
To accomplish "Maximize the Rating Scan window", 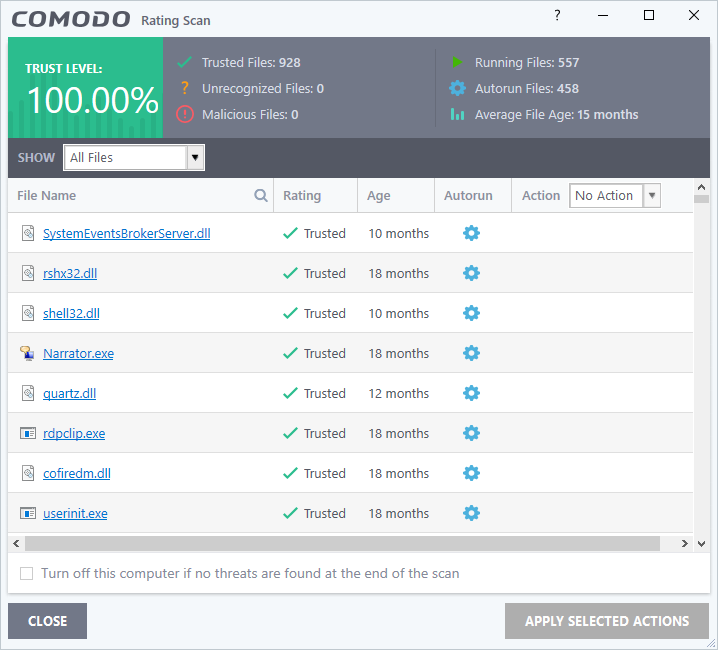I will pyautogui.click(x=648, y=16).
